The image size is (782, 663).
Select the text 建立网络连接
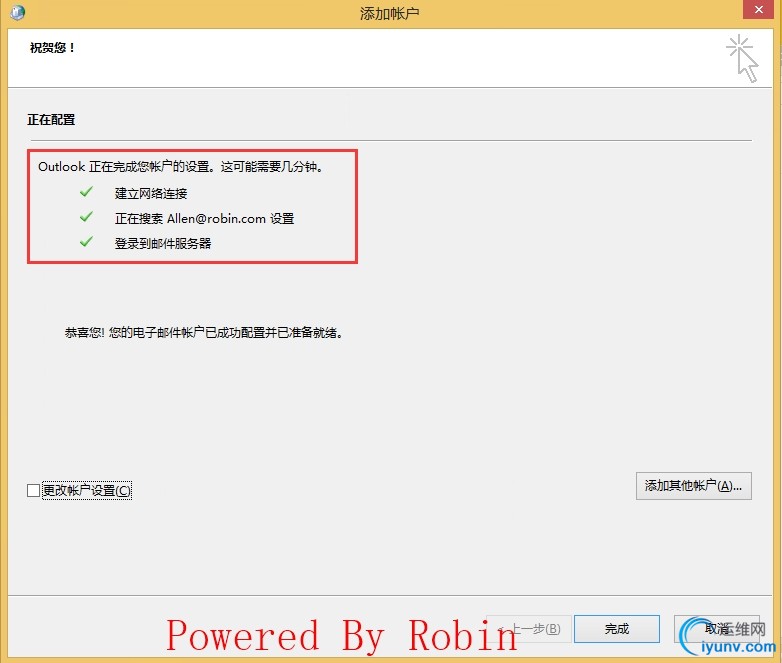click(x=151, y=194)
